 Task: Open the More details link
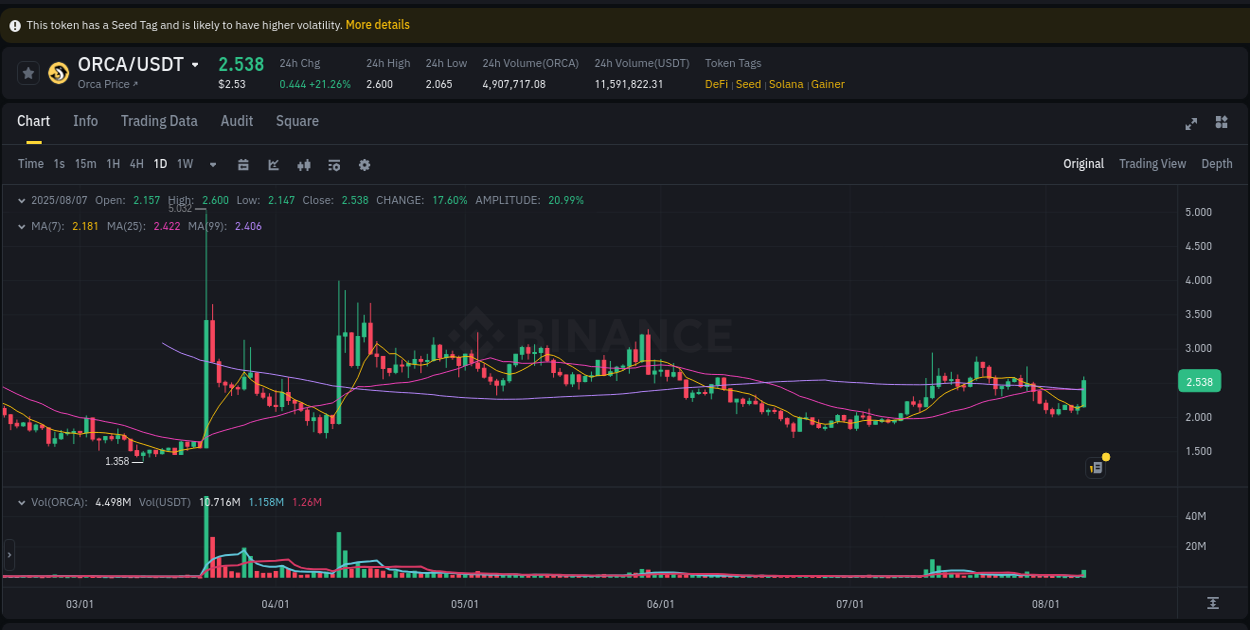pyautogui.click(x=378, y=24)
